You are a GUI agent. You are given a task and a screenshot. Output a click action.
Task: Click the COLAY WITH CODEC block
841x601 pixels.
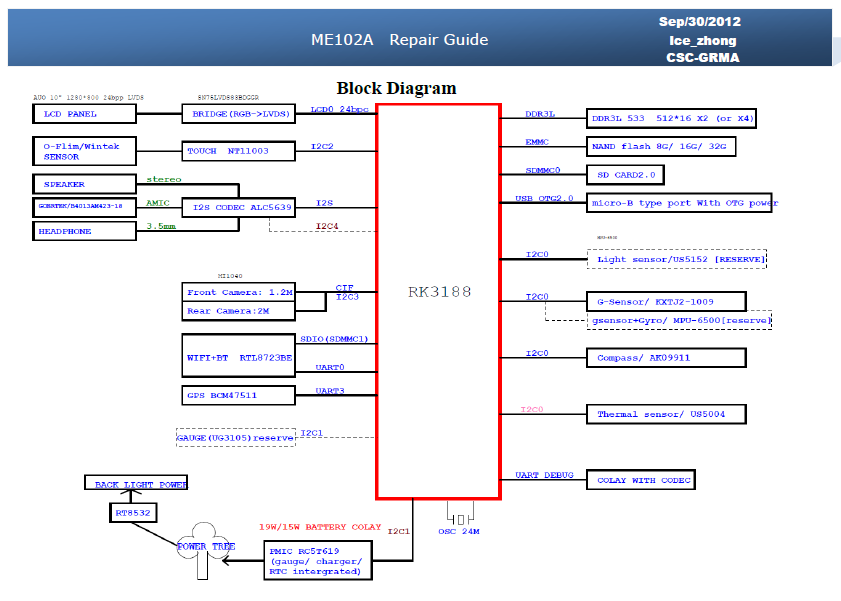[641, 480]
